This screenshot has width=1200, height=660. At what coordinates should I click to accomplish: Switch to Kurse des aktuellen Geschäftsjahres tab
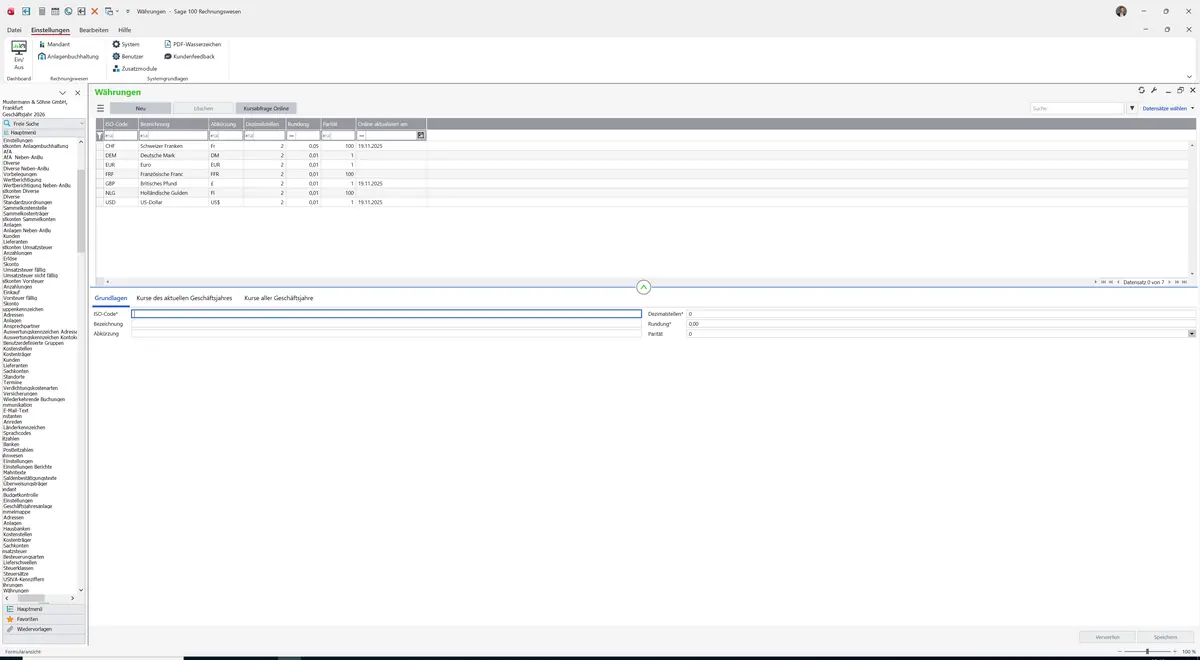click(185, 298)
